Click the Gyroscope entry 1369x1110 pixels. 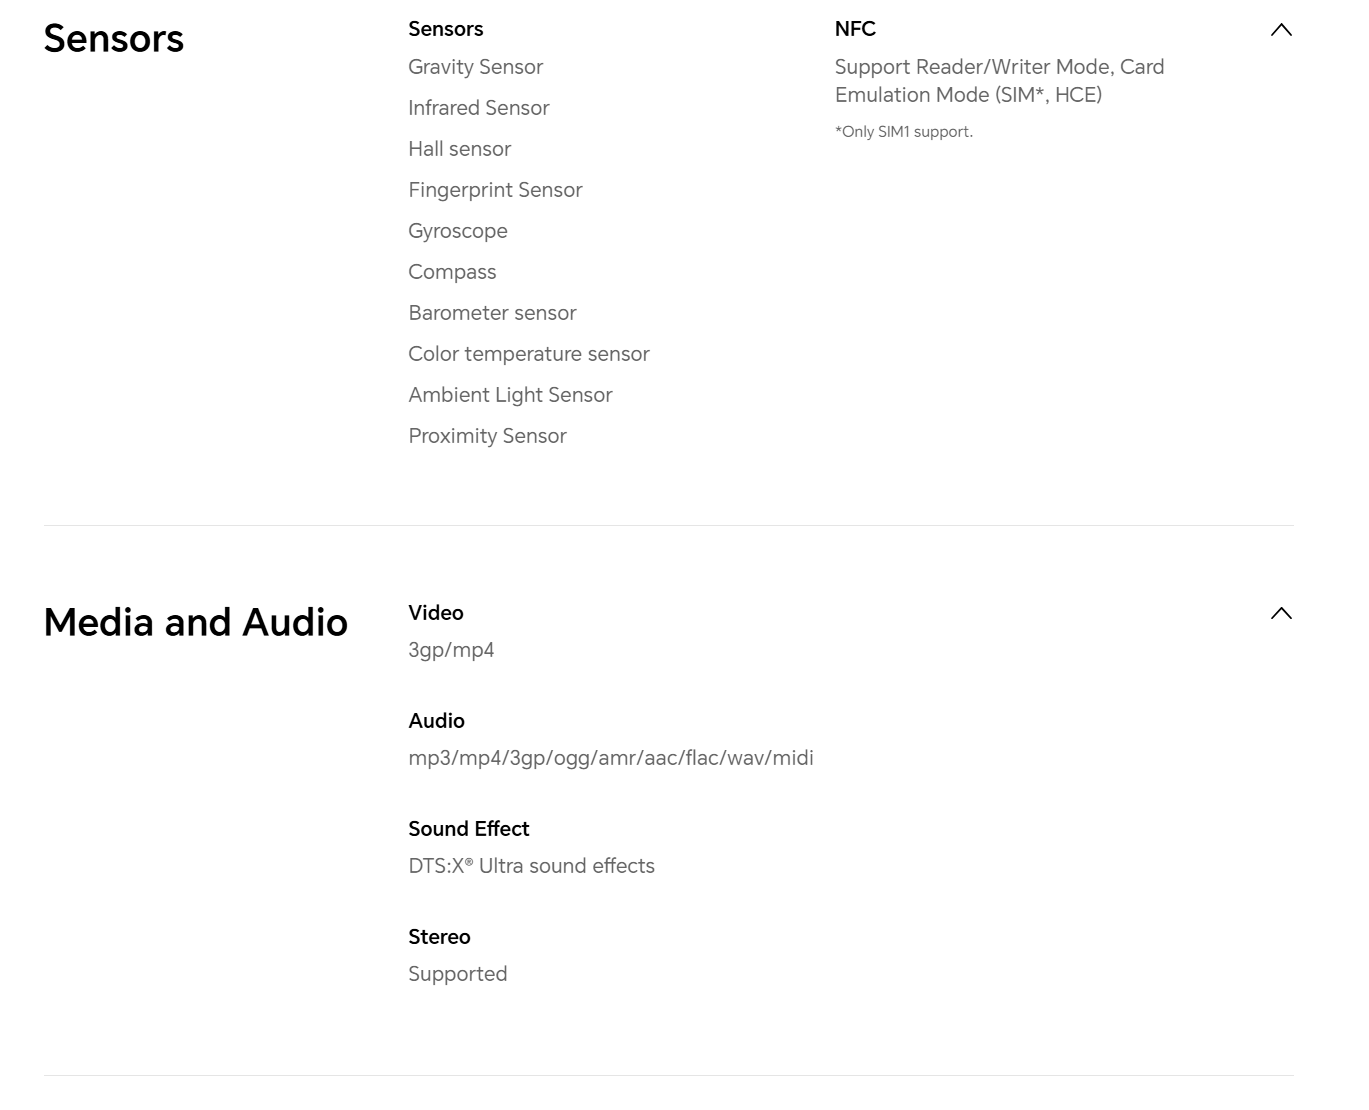coord(457,231)
